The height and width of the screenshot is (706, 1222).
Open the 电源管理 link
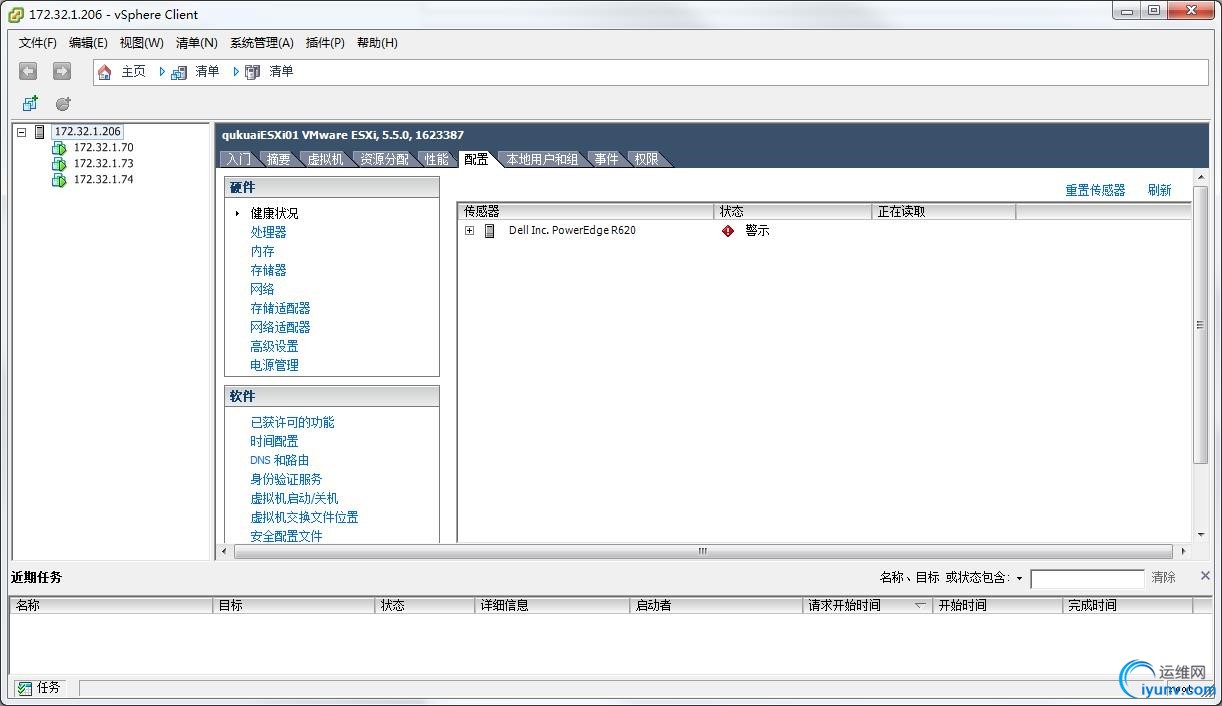coord(274,365)
